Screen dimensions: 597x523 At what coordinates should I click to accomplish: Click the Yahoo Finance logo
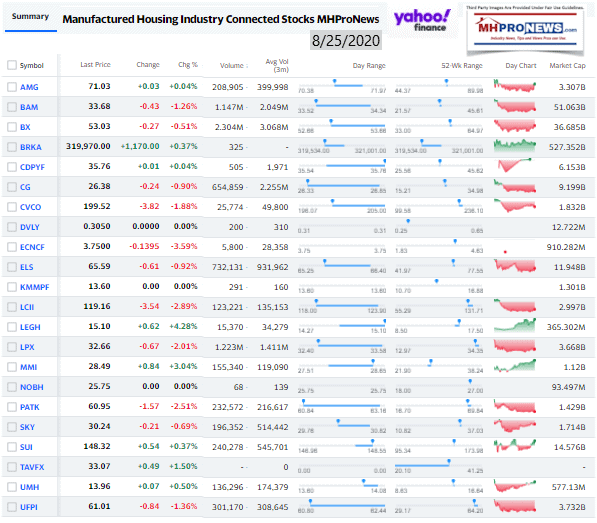(x=422, y=20)
